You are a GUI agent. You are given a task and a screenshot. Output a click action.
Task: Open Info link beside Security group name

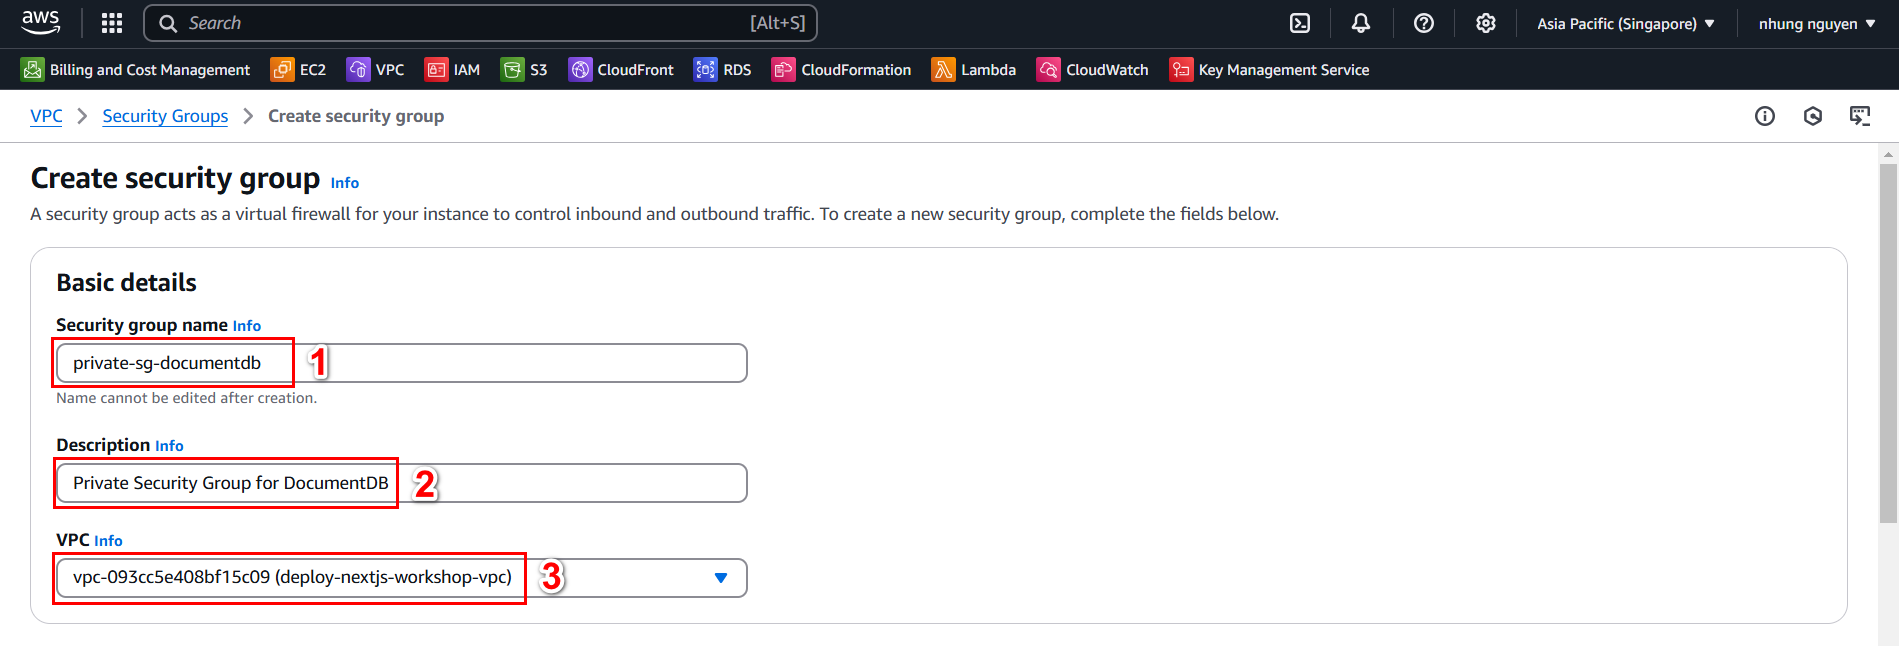pos(247,326)
